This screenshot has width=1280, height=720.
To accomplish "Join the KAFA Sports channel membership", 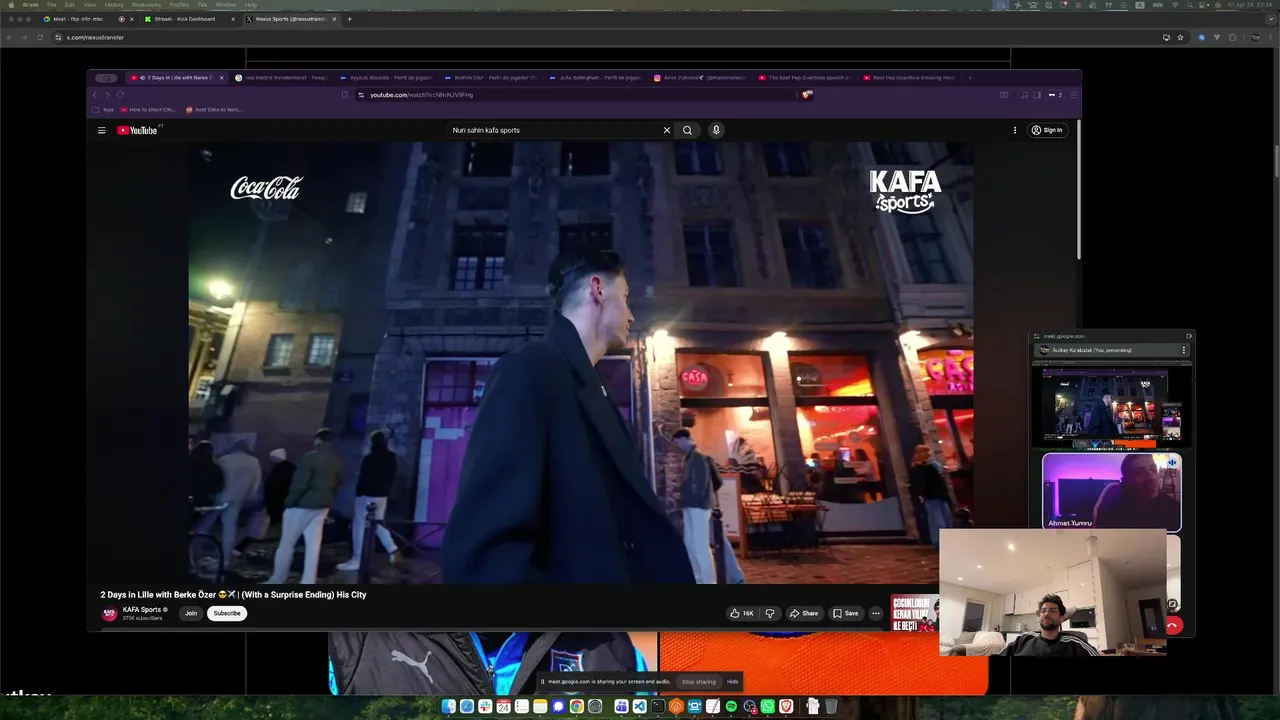I will click(x=190, y=613).
